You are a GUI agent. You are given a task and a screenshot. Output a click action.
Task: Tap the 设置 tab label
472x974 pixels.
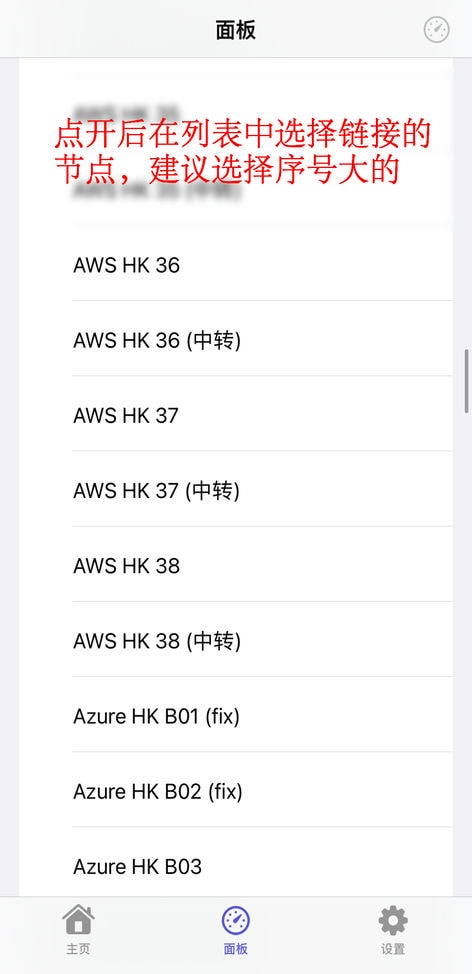(393, 949)
